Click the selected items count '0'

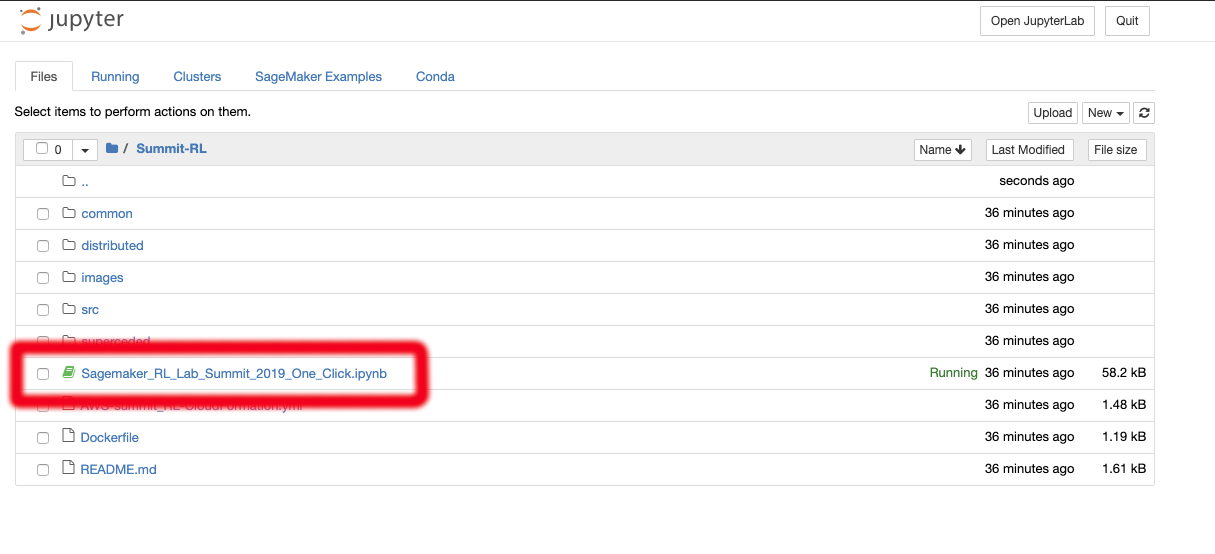pos(58,150)
